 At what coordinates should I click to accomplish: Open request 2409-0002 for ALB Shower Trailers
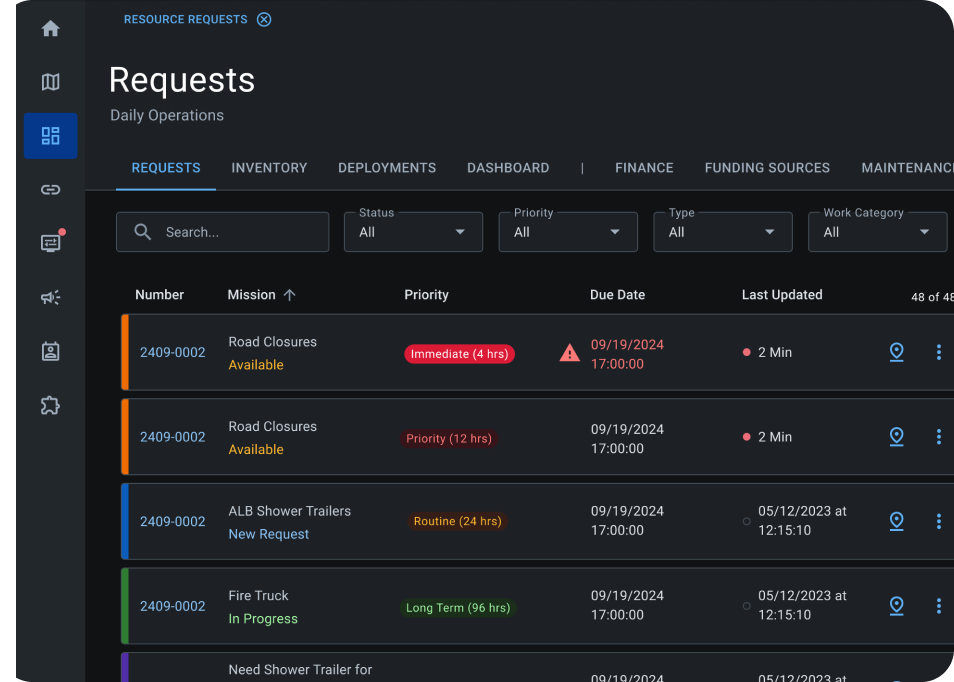[x=172, y=522]
